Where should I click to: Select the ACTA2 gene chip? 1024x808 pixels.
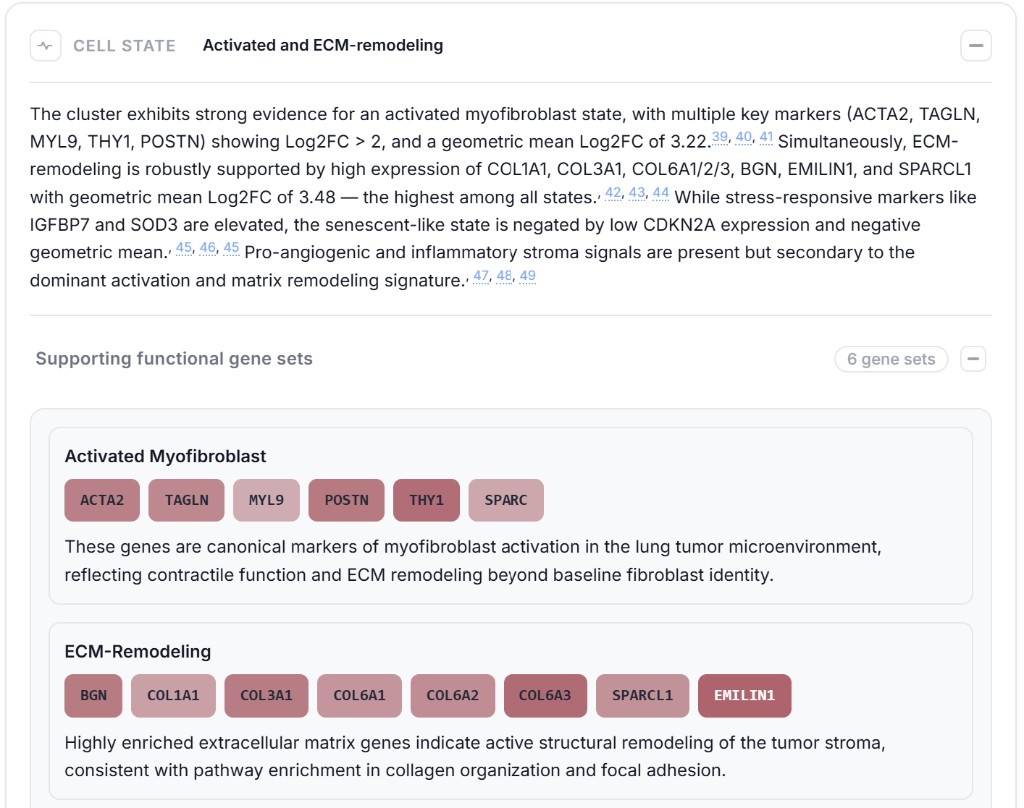102,500
